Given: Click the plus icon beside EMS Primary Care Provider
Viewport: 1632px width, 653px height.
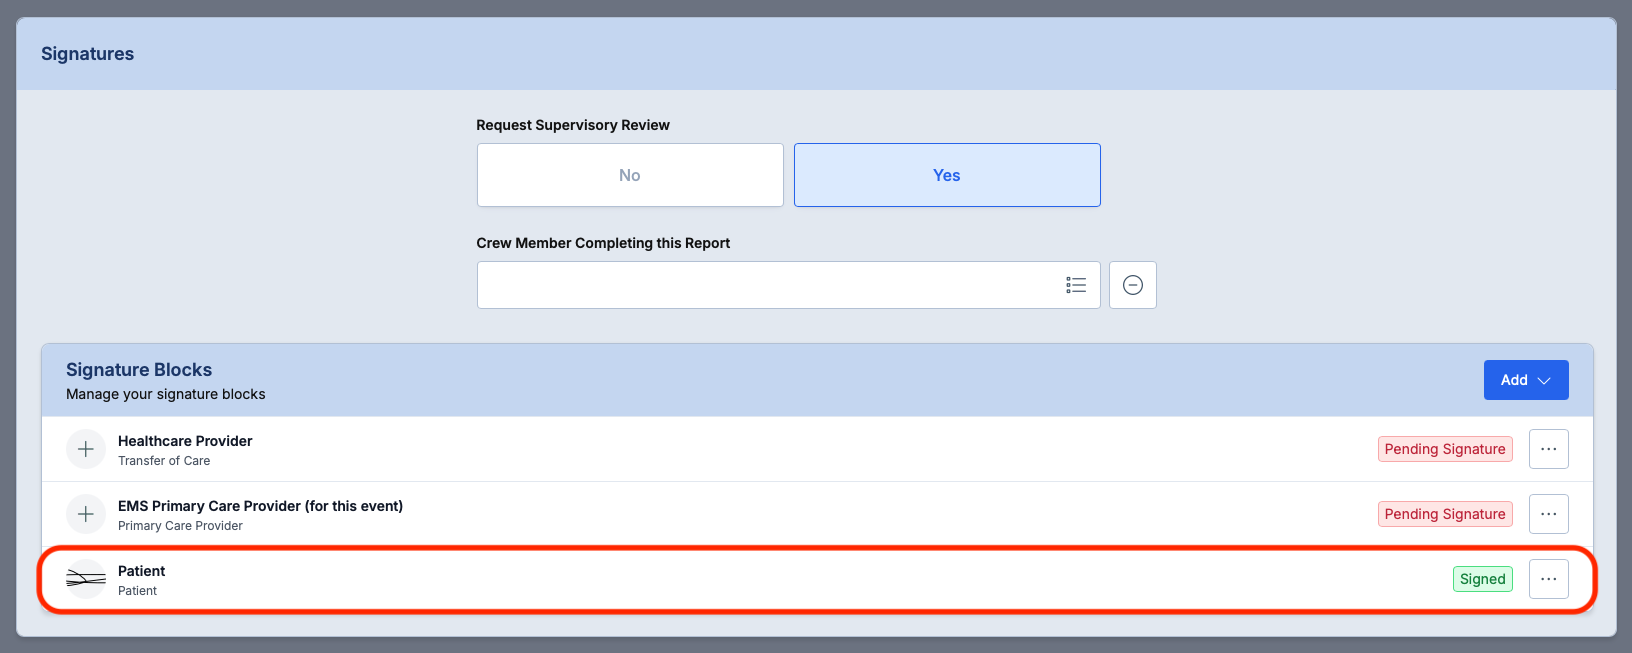Looking at the screenshot, I should click(x=86, y=514).
